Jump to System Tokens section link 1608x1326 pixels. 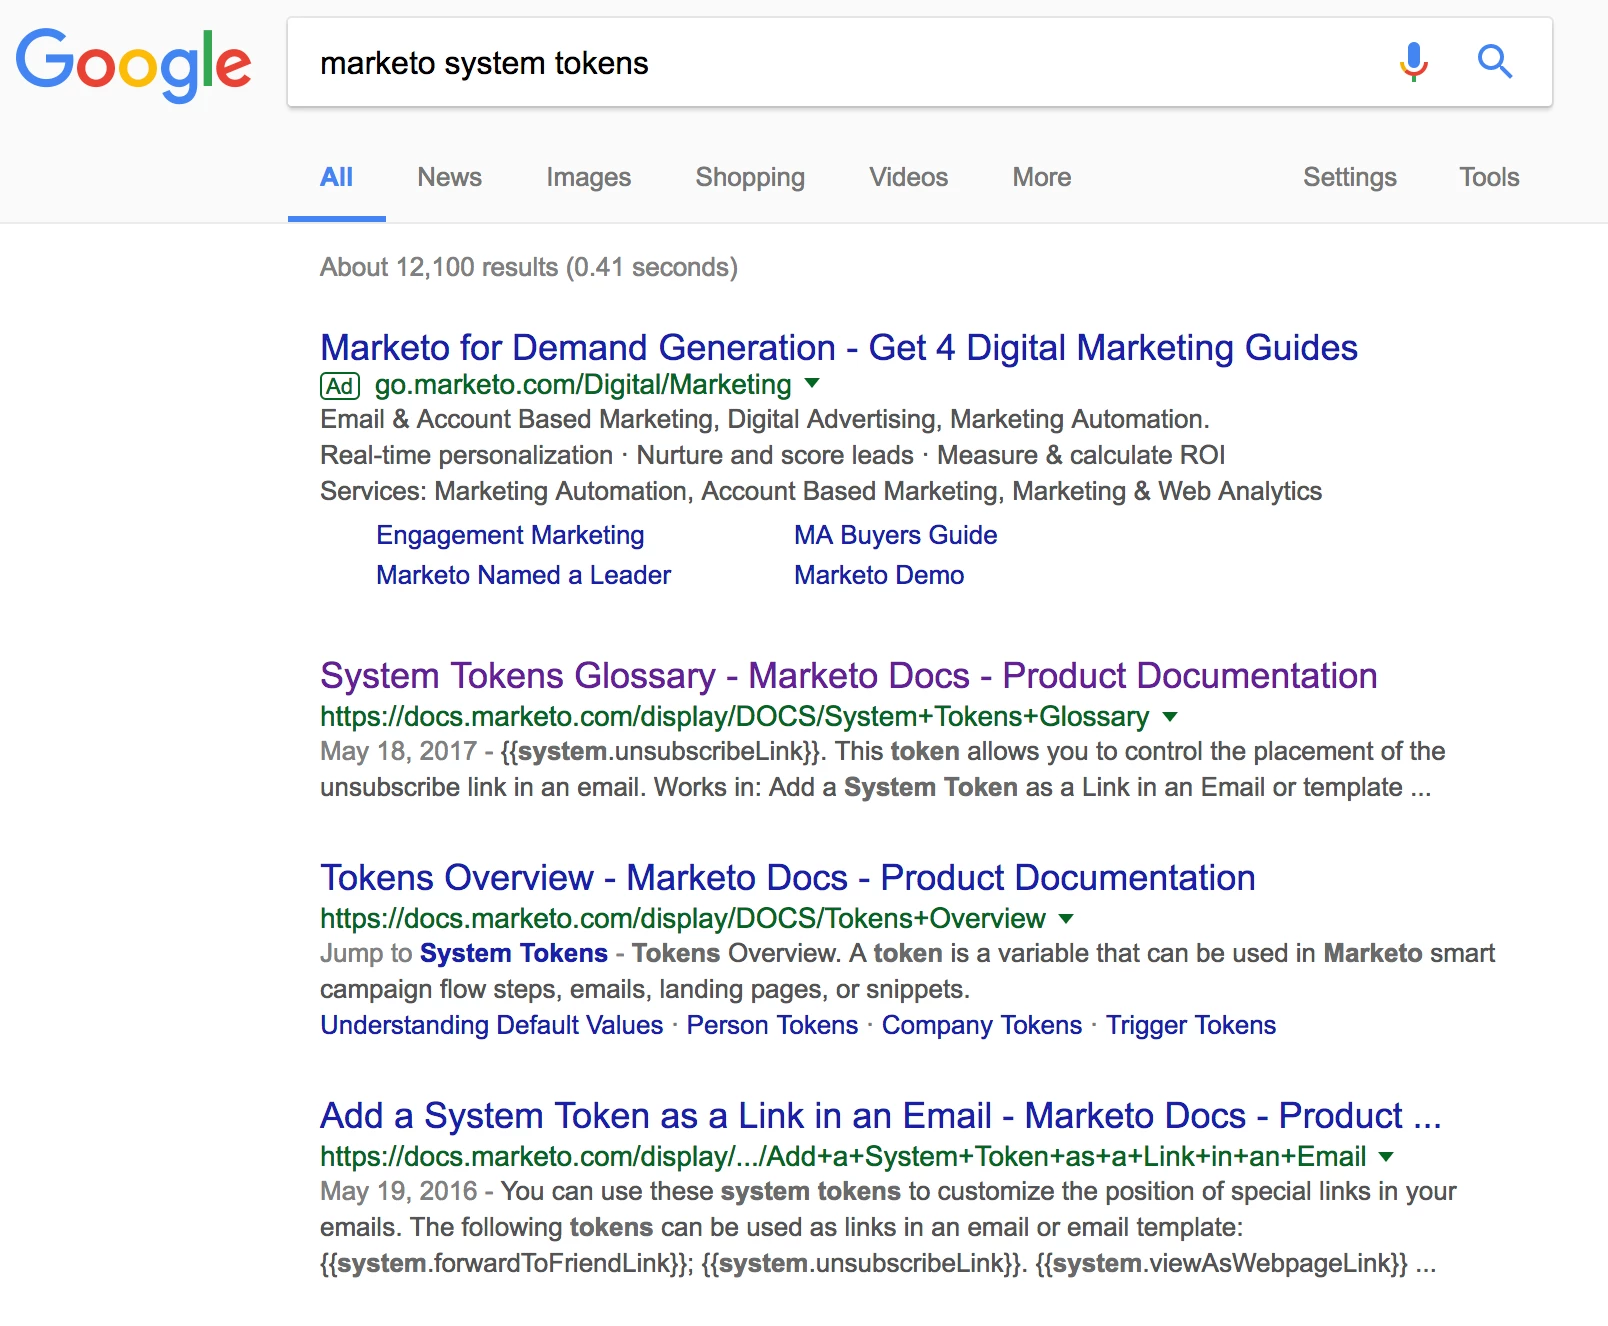(x=513, y=953)
